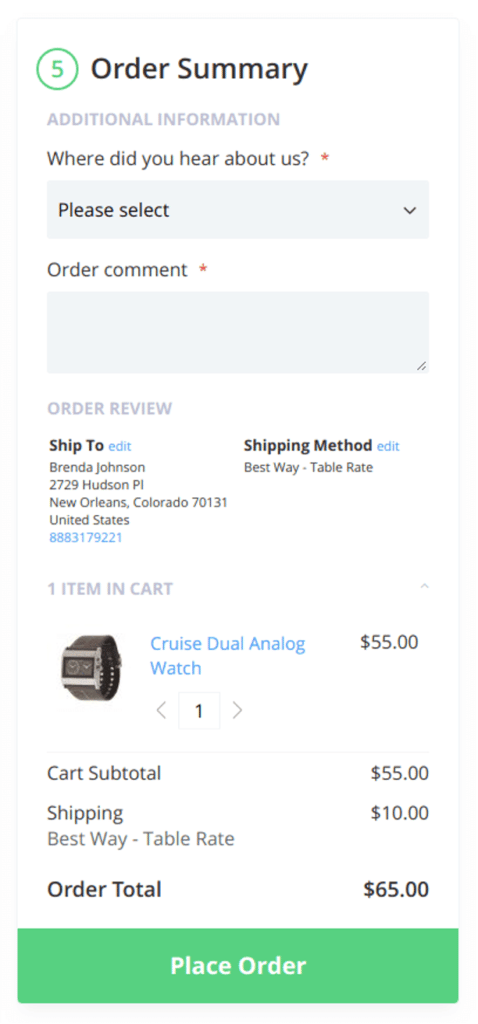The height and width of the screenshot is (1024, 478).
Task: Click the 1 Item in Cart heading
Action: click(110, 589)
